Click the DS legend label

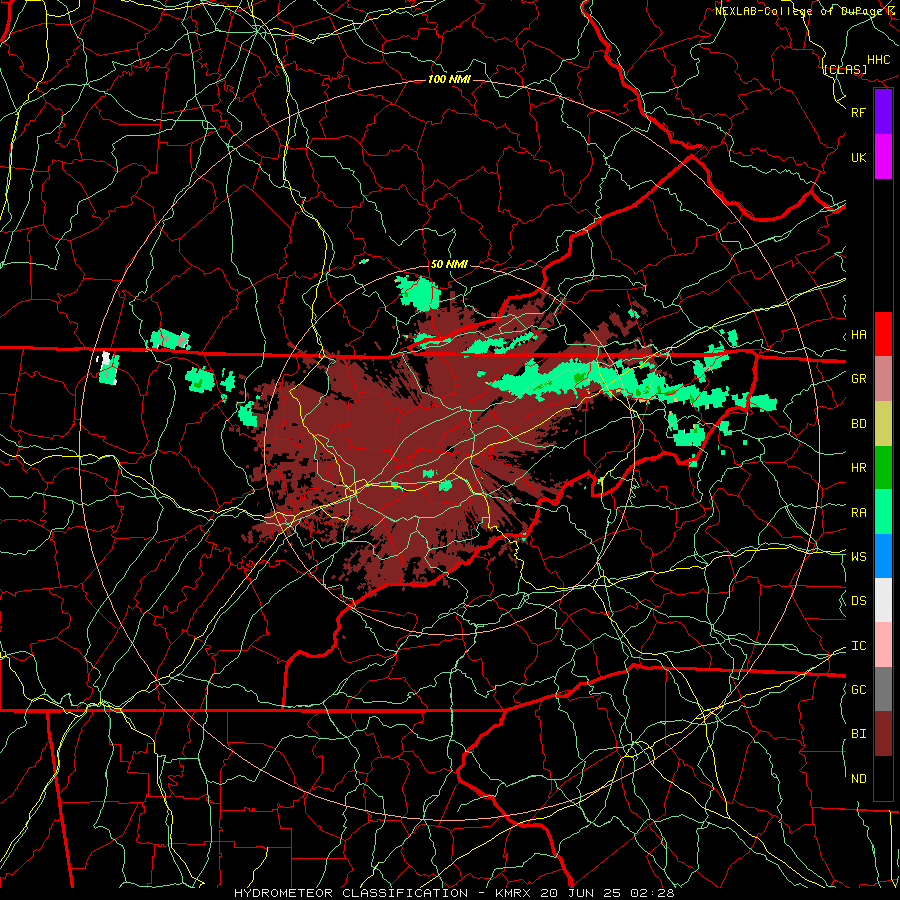point(859,600)
